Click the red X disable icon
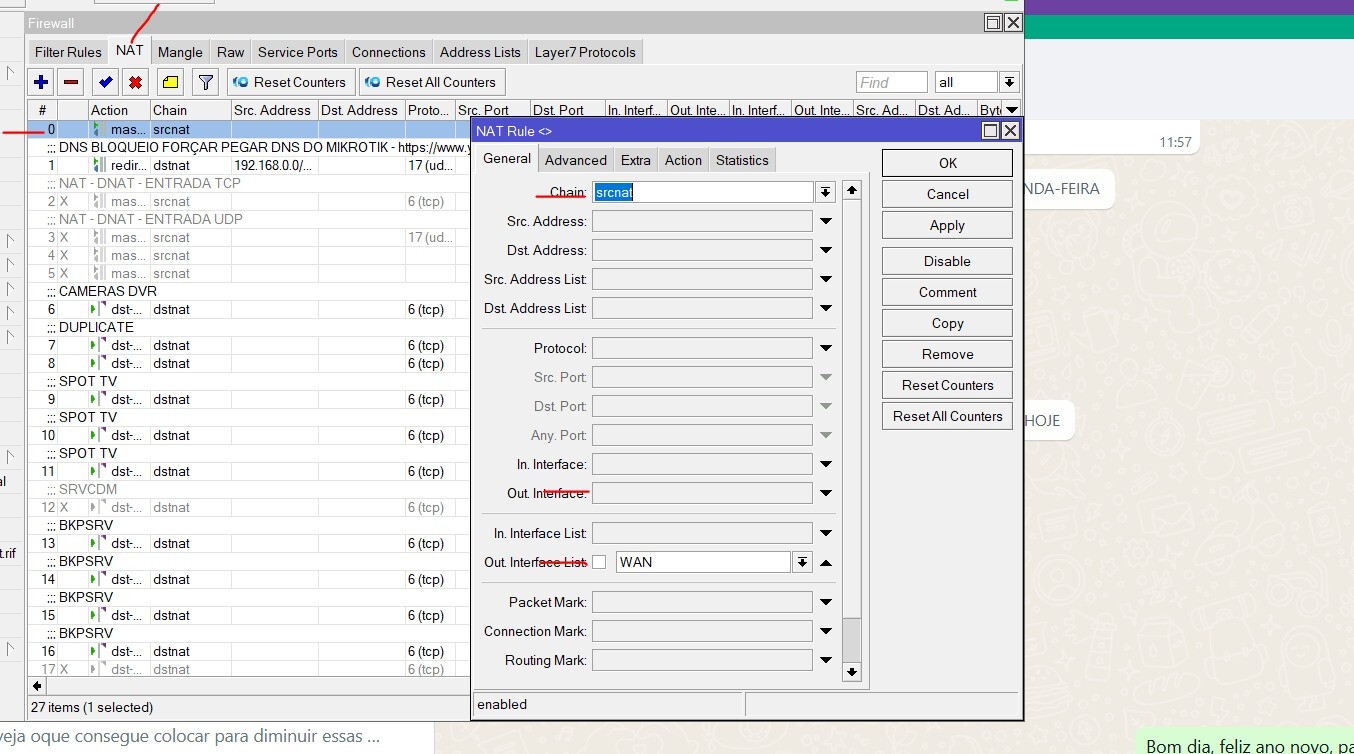Screen dimensions: 1354x754 point(135,82)
